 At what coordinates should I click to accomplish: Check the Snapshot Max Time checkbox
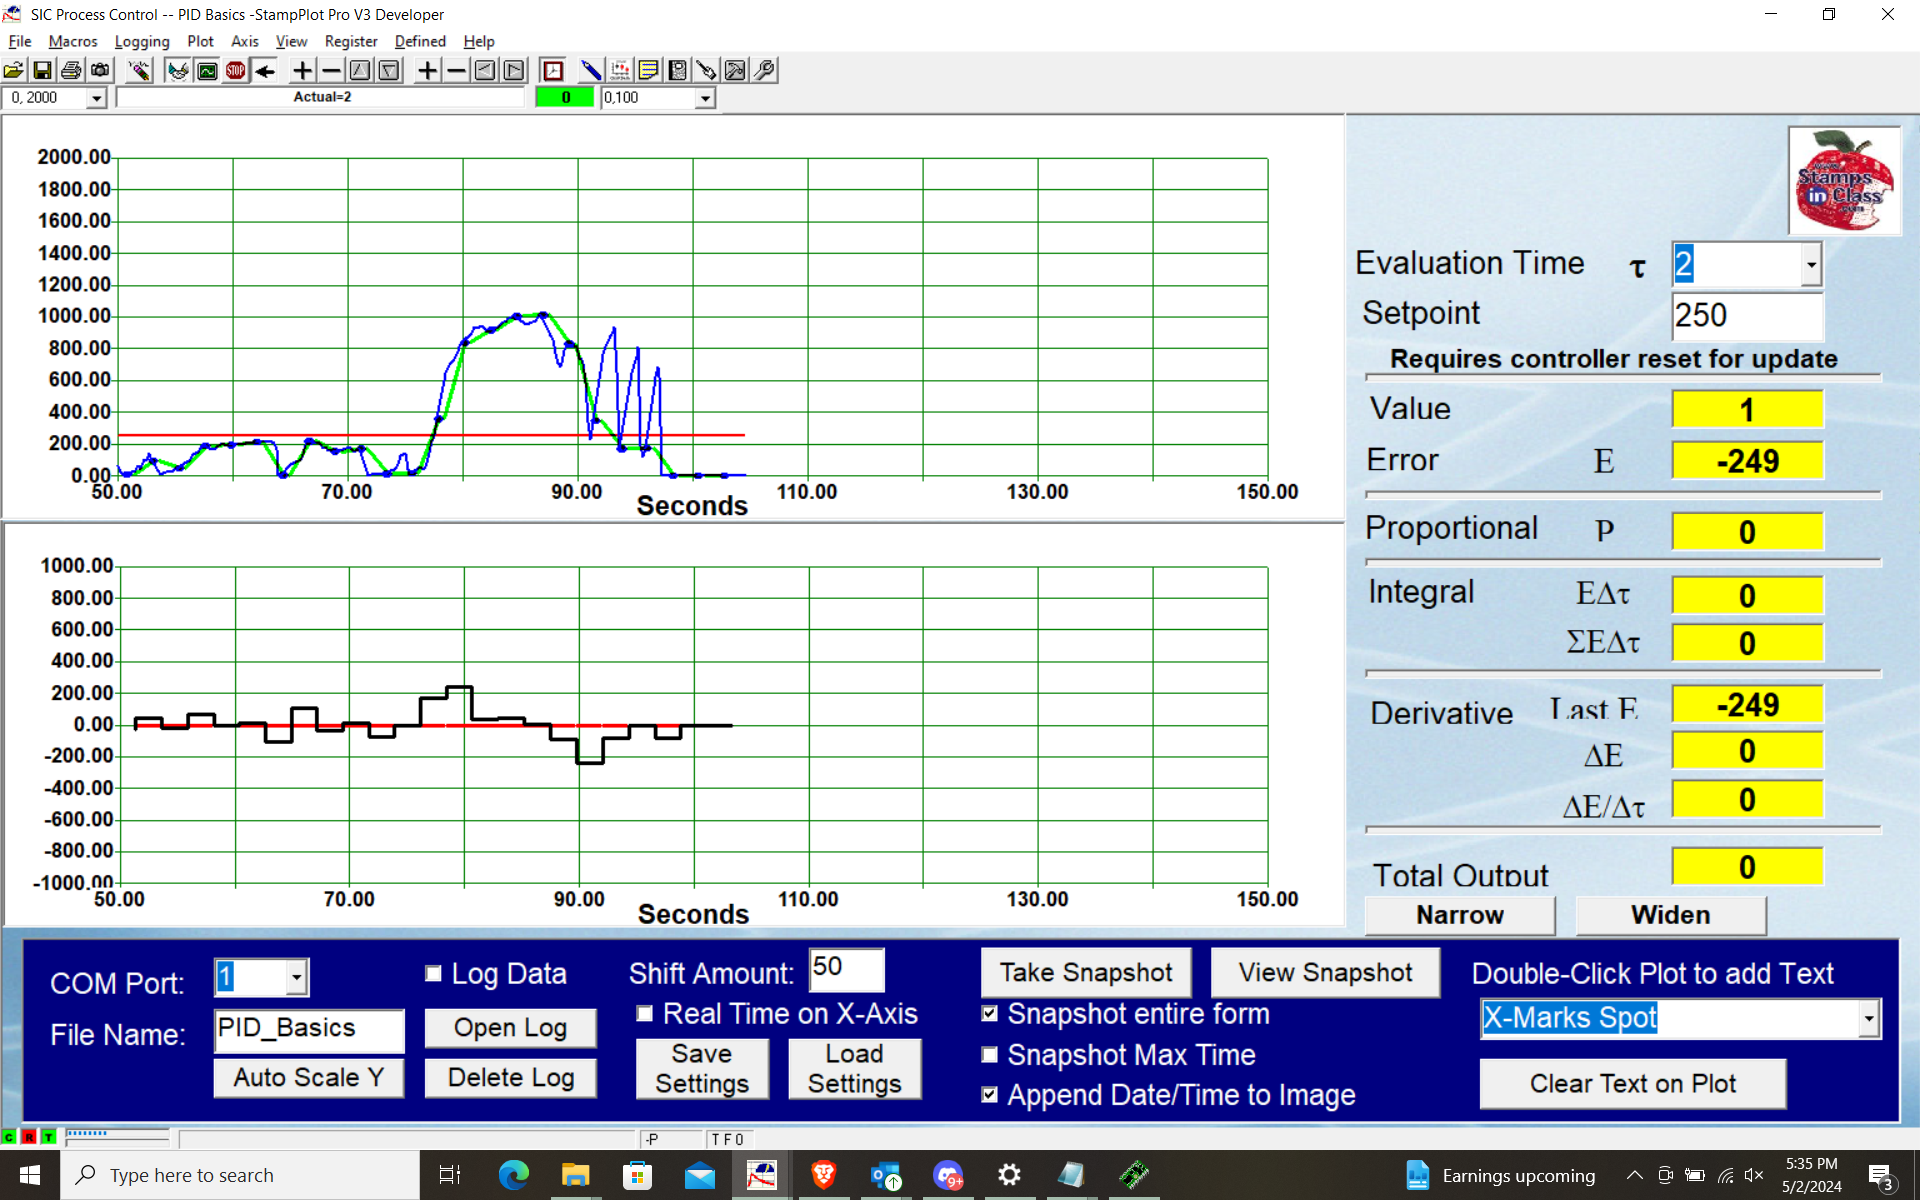pos(990,1055)
